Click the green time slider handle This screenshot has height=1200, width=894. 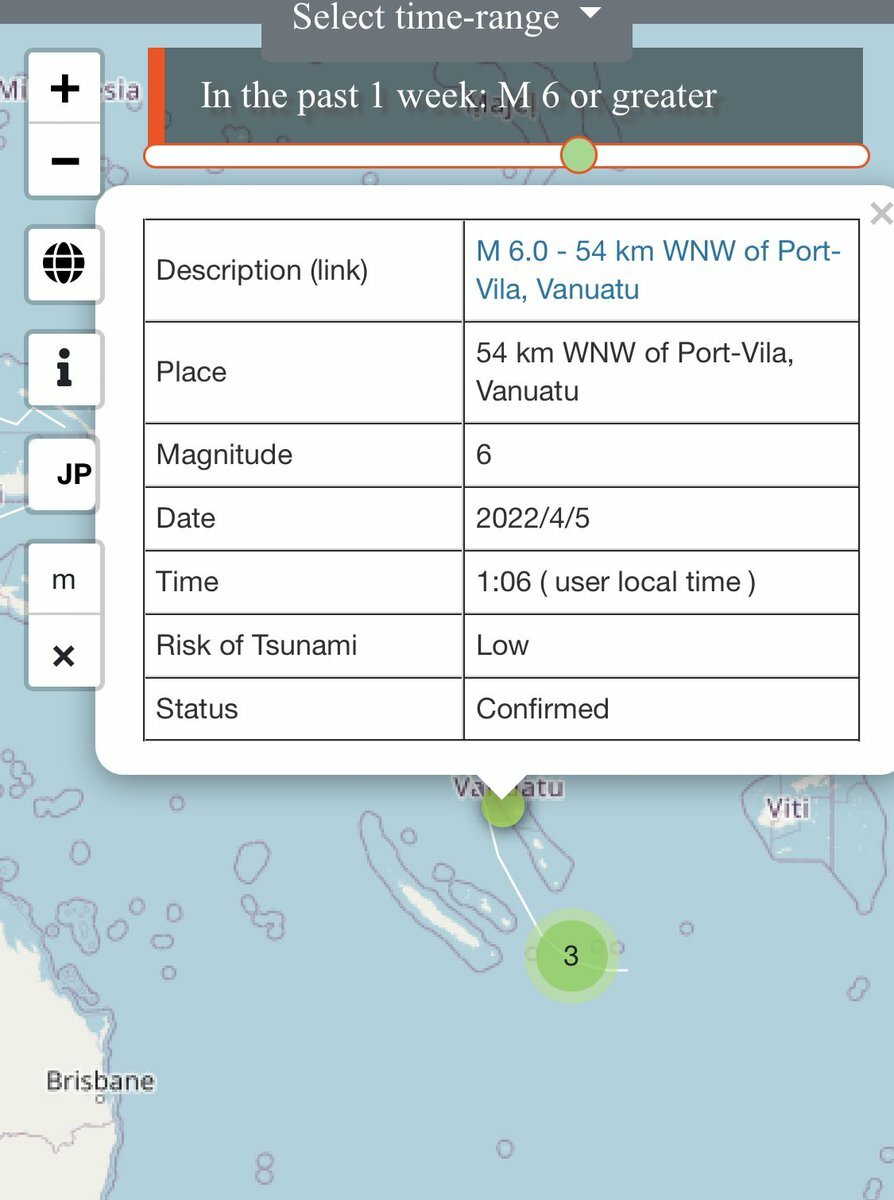coord(578,156)
